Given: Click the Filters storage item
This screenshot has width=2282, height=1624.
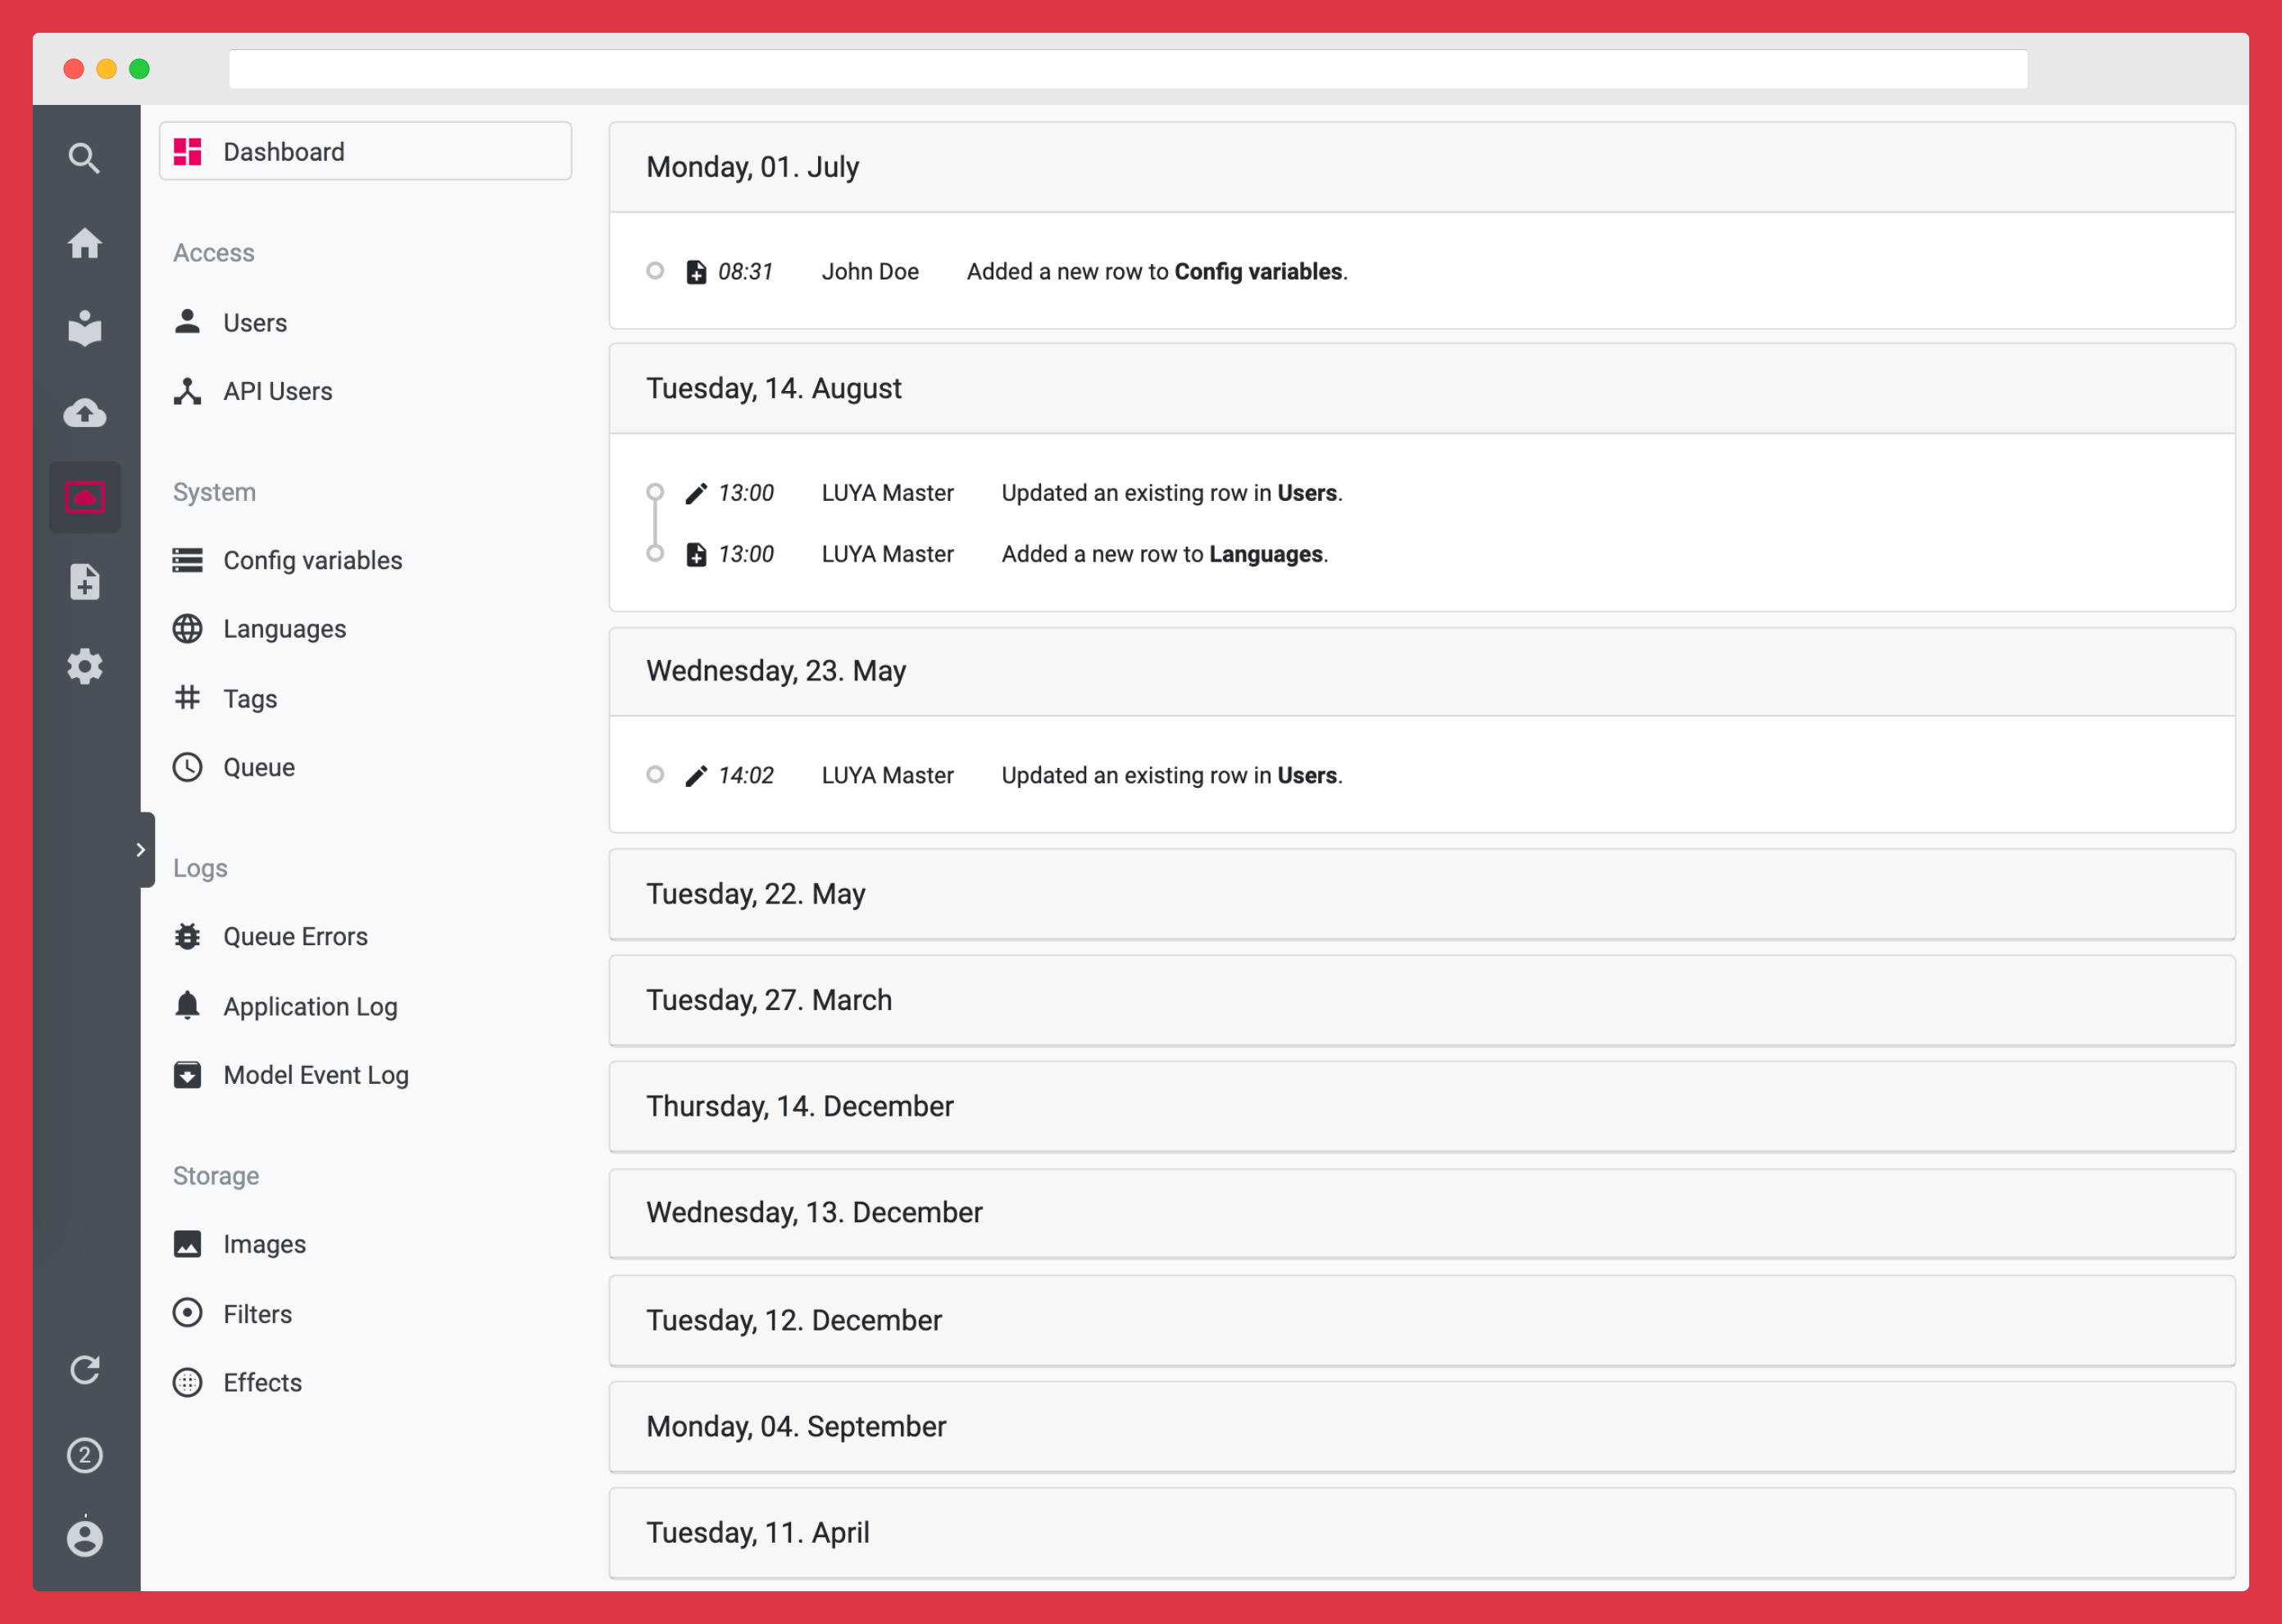Looking at the screenshot, I should 257,1313.
